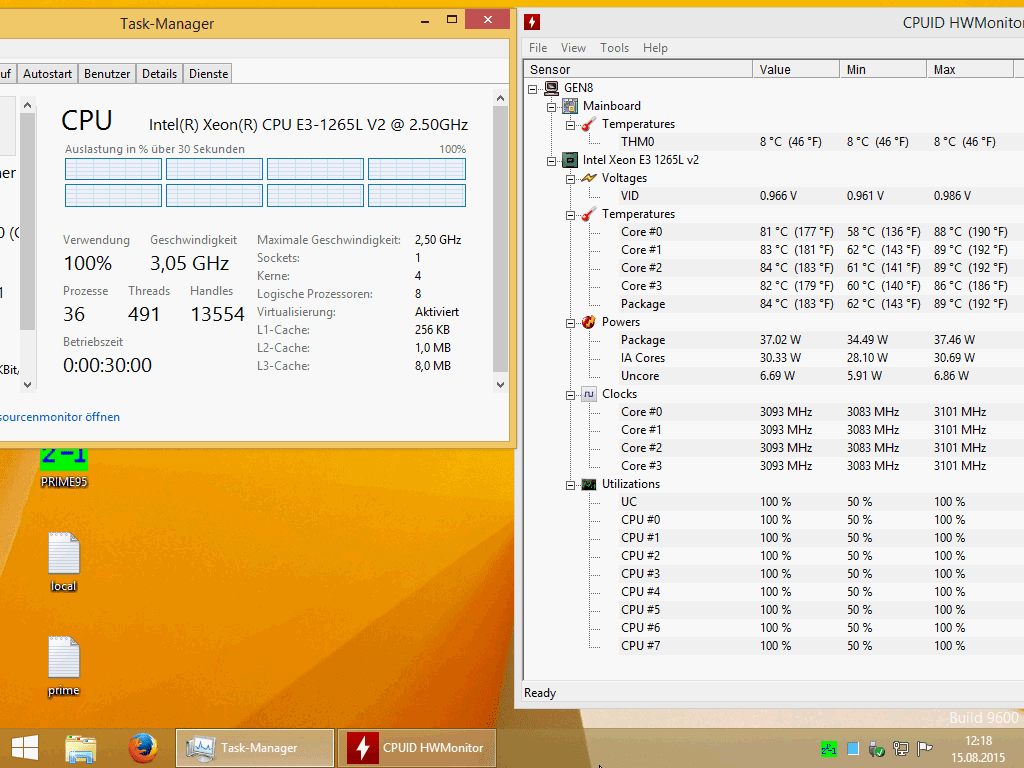The width and height of the screenshot is (1024, 768).
Task: Click the up arrow of Task-Manager's left list scrollbar
Action: click(27, 104)
